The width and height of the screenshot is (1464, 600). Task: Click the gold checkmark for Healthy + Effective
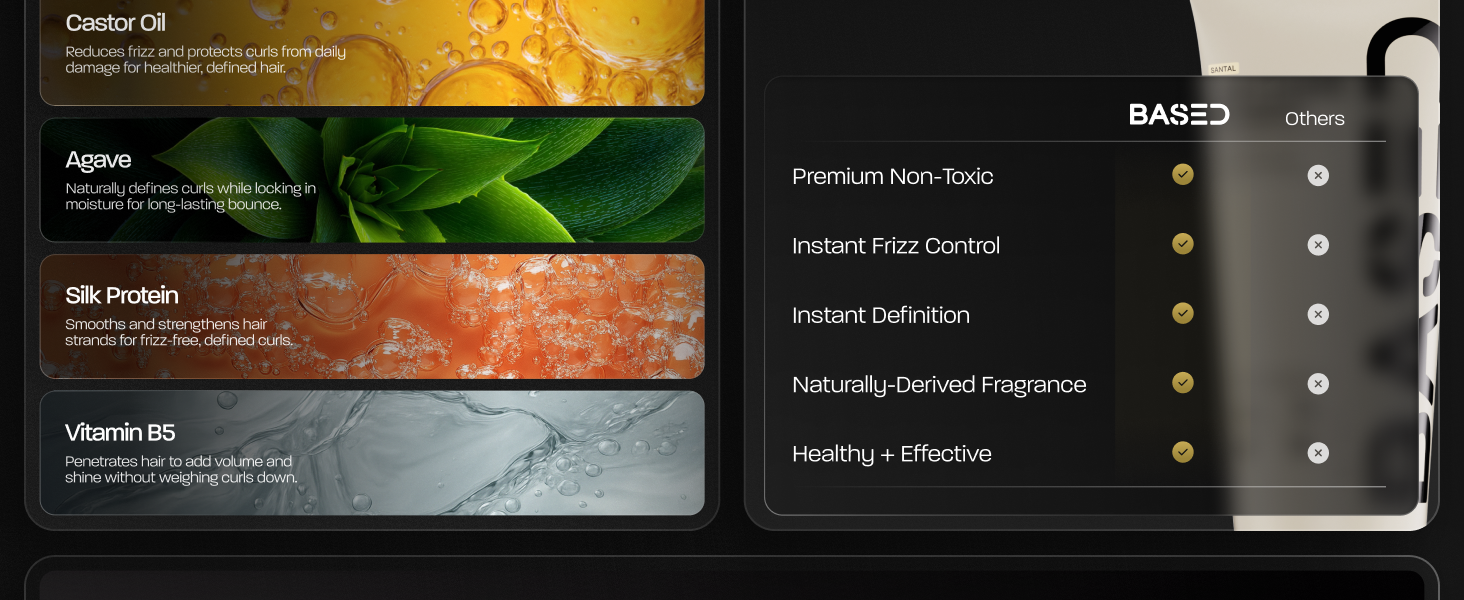[x=1183, y=452]
